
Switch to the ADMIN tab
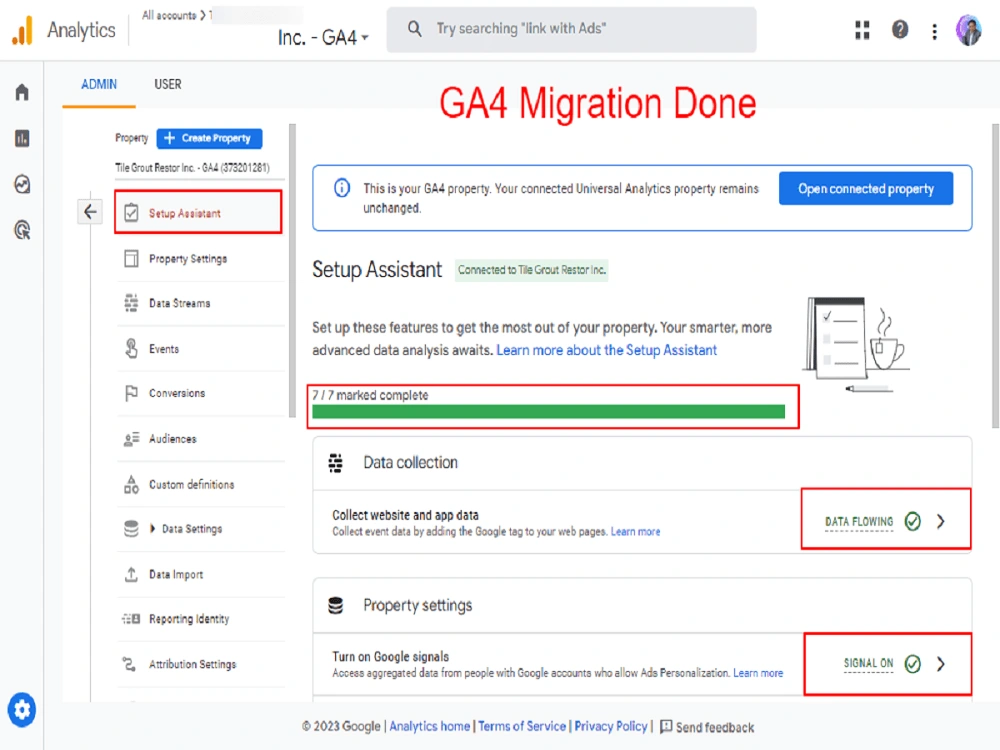point(98,84)
